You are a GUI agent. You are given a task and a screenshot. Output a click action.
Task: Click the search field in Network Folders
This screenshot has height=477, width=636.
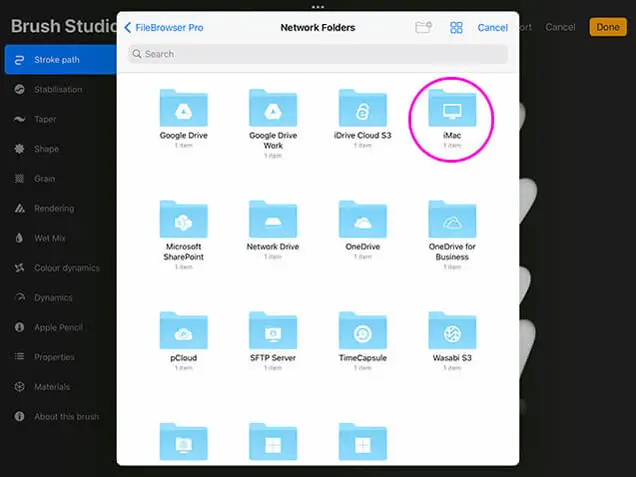click(318, 54)
